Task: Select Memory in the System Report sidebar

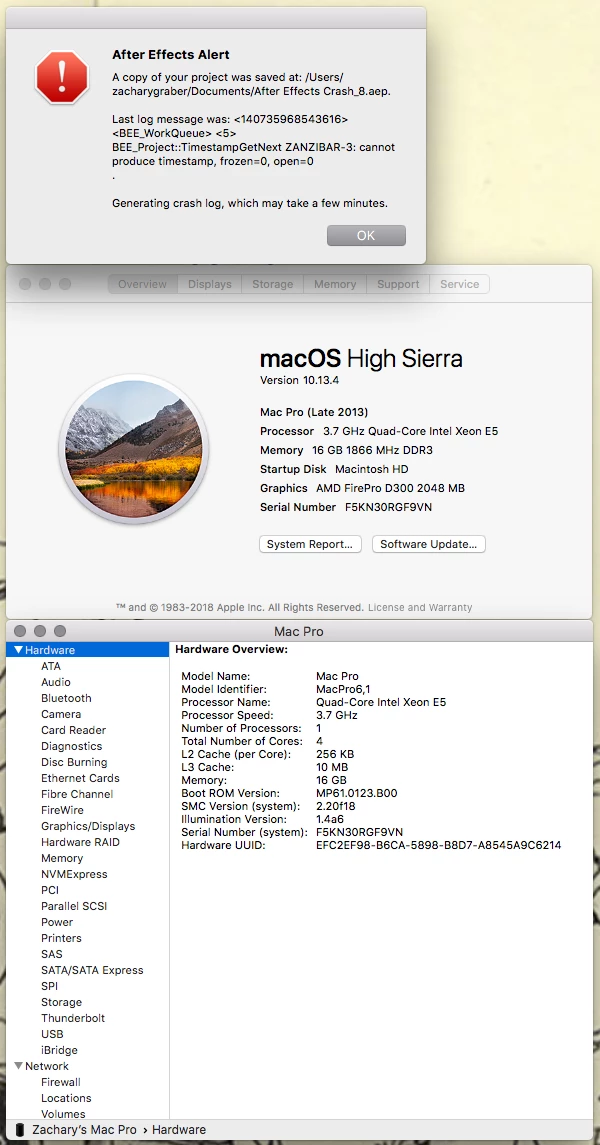Action: 62,858
